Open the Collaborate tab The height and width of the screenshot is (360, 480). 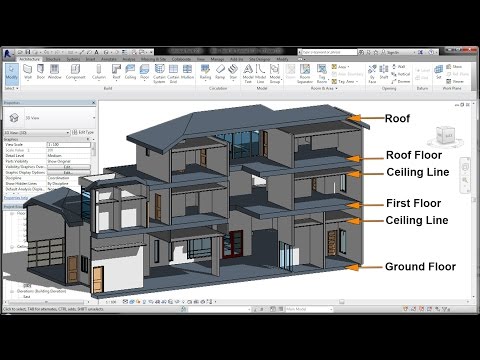[181, 59]
